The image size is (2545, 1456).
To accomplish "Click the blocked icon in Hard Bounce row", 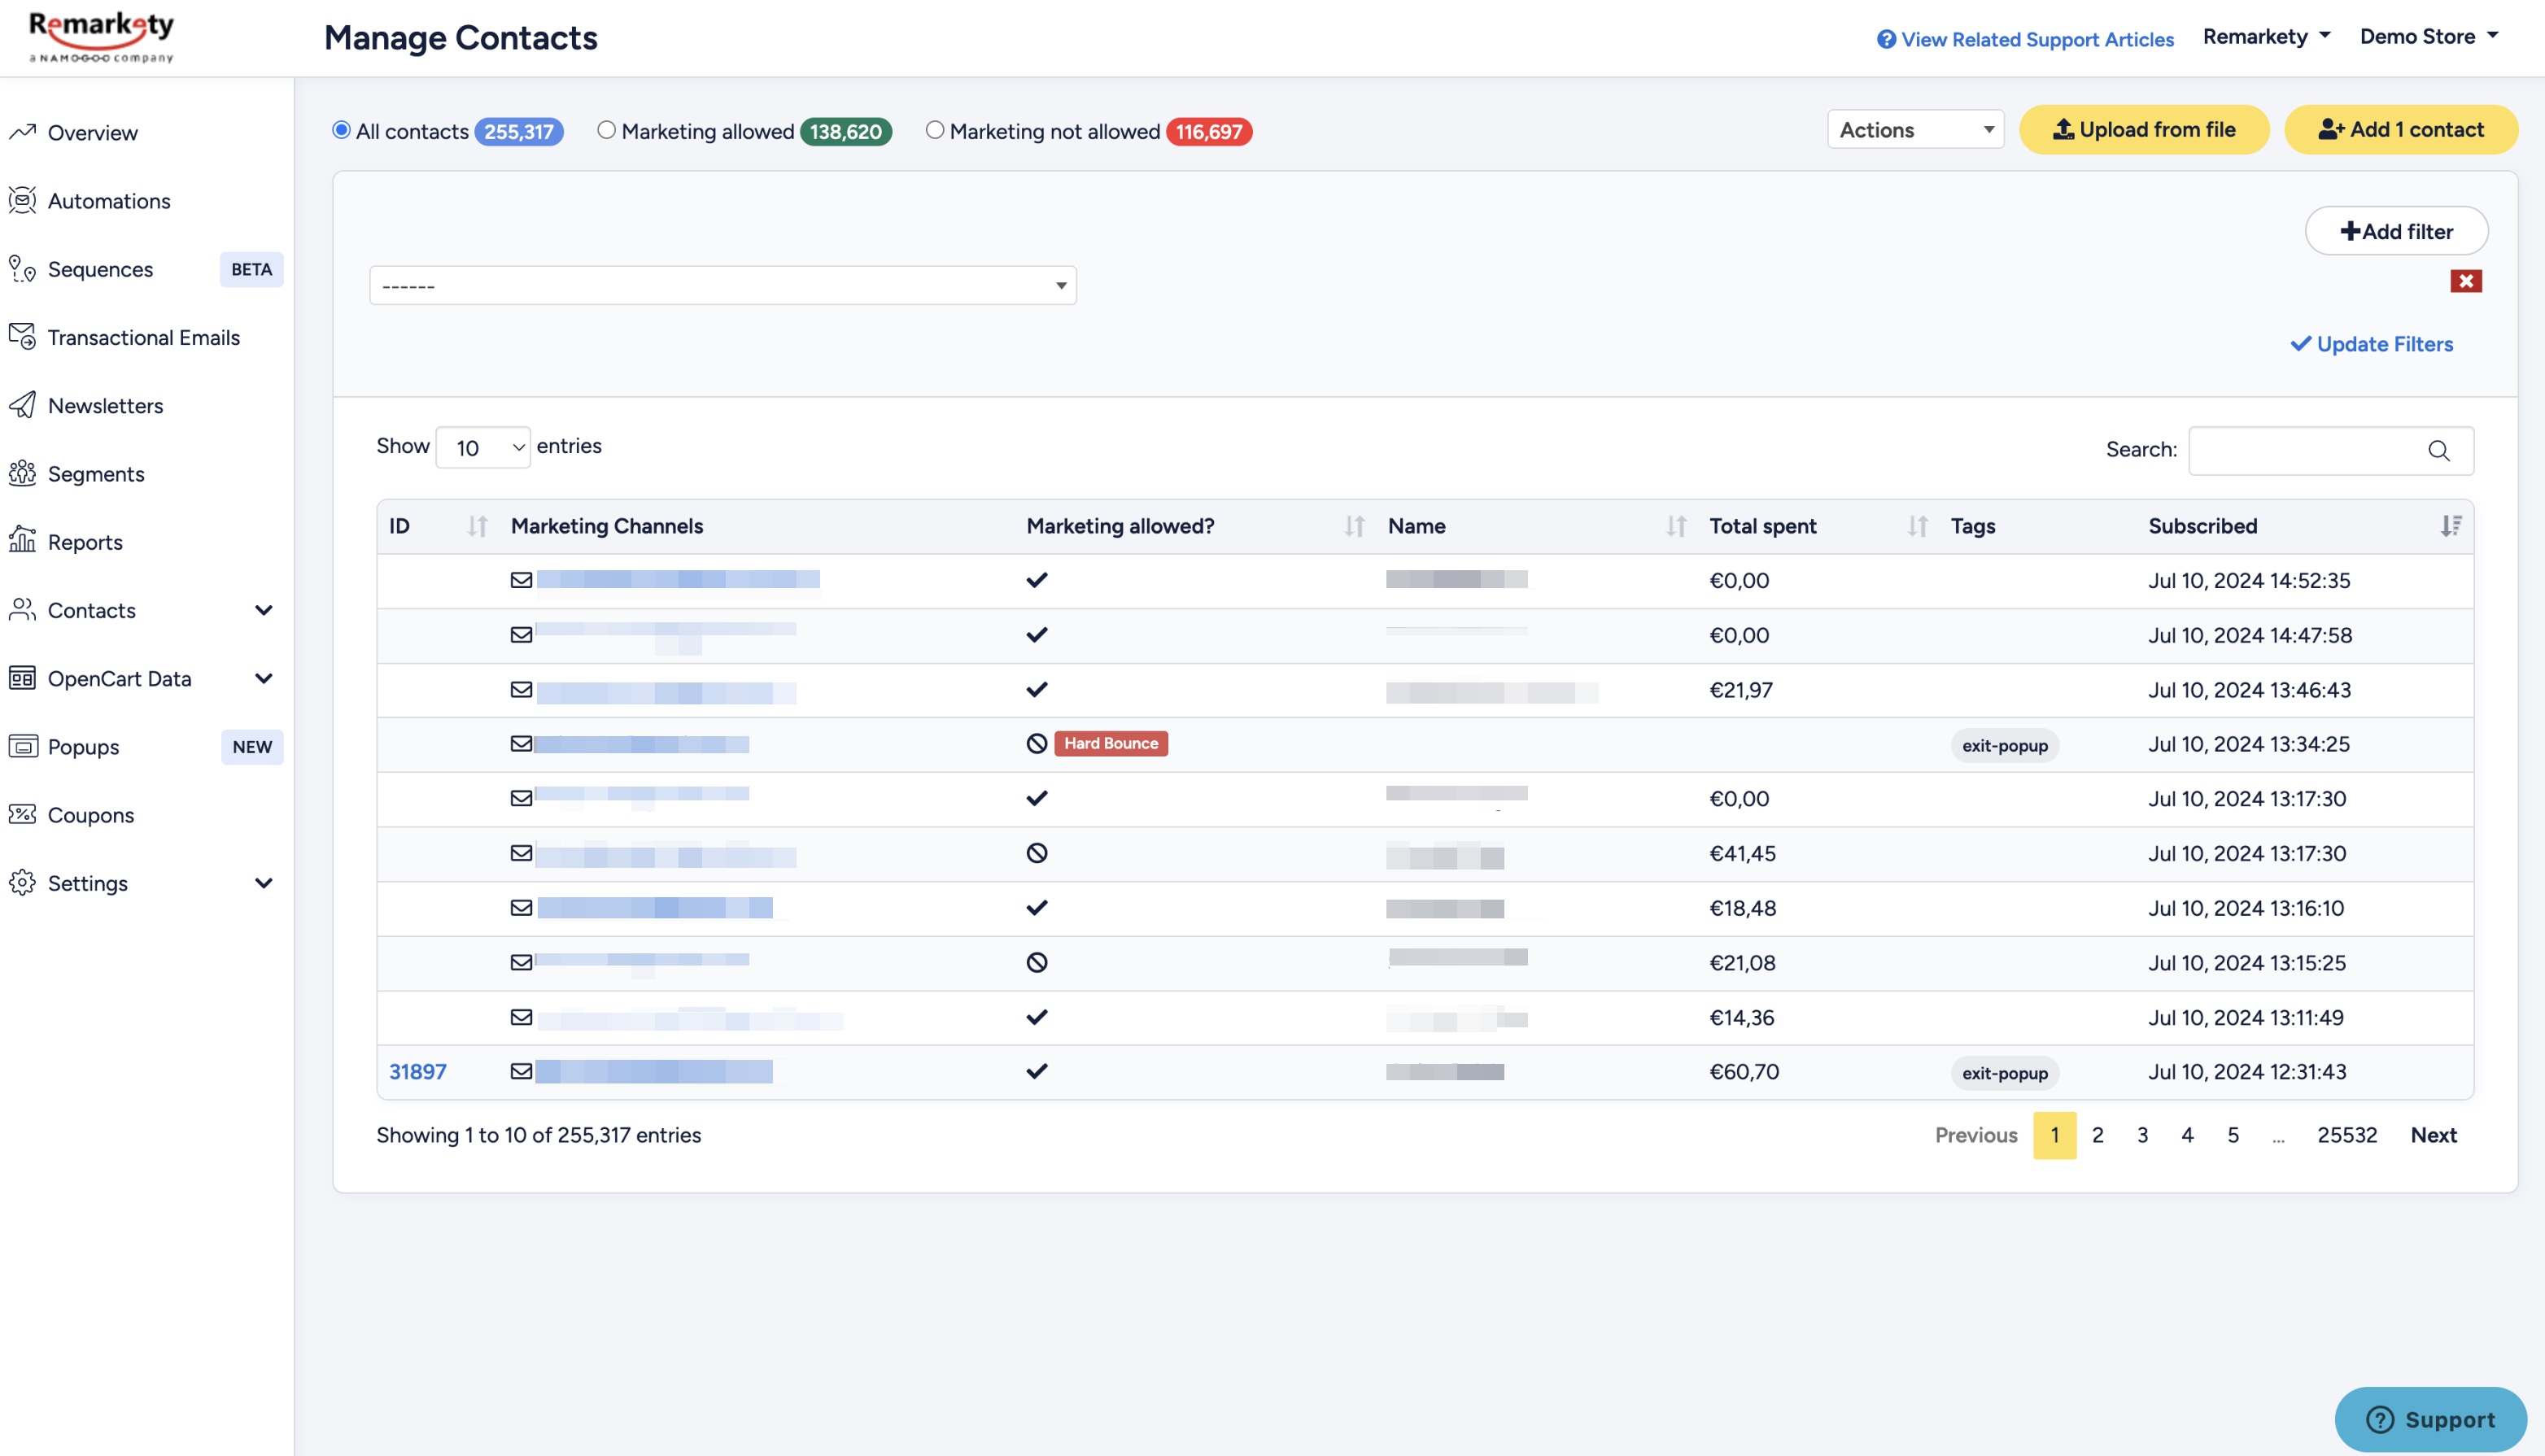I will [x=1037, y=743].
